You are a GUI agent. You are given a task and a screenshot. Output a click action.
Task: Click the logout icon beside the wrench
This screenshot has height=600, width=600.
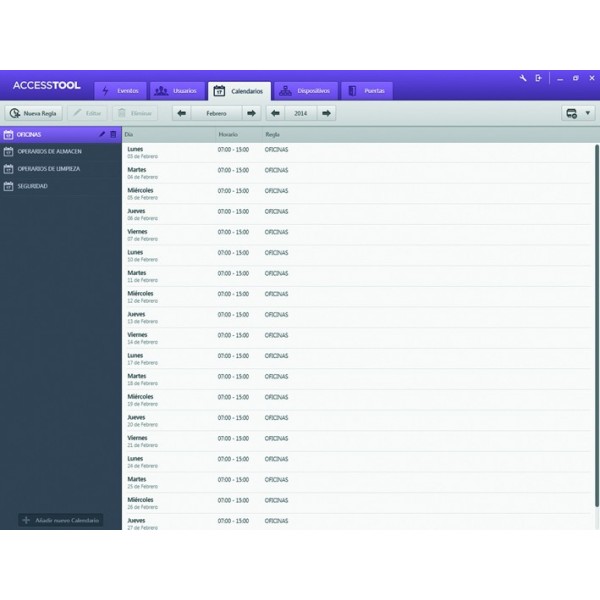pyautogui.click(x=538, y=78)
